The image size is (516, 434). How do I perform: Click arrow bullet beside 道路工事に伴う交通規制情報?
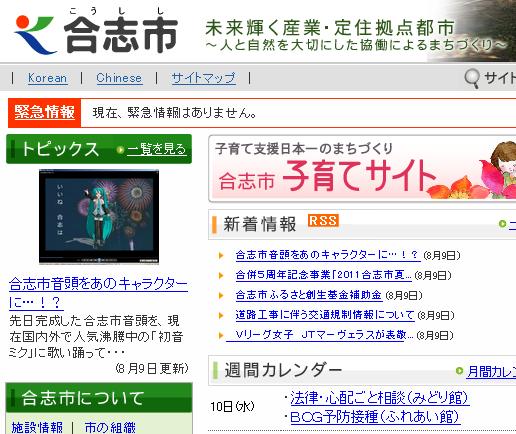tap(221, 316)
